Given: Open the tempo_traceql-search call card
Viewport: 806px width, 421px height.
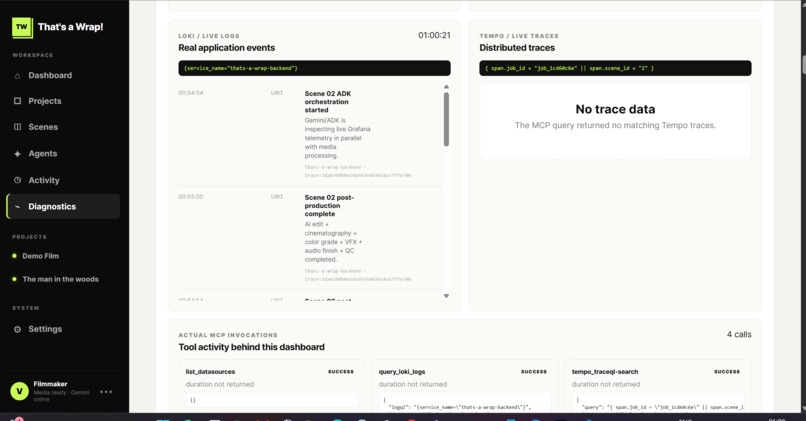Looking at the screenshot, I should click(x=657, y=386).
